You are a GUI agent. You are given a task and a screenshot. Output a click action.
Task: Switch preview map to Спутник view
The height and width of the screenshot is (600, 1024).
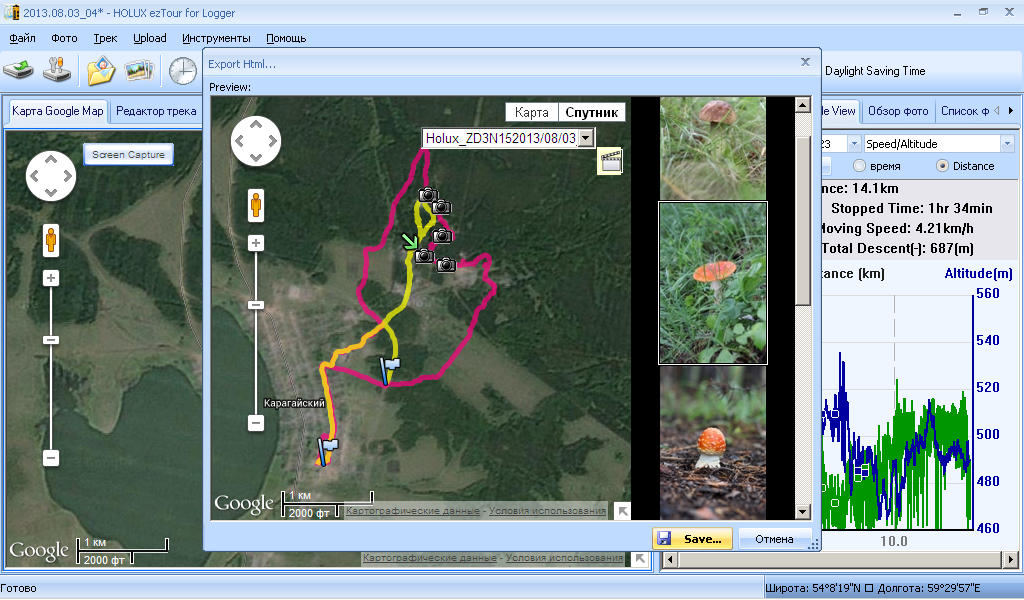click(592, 112)
